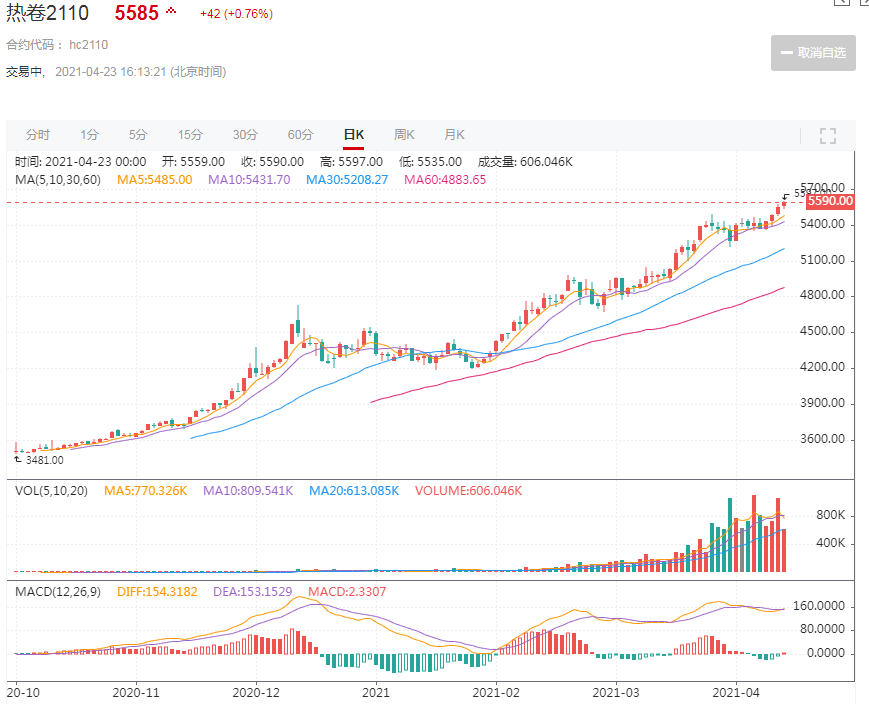869x704 pixels.
Task: Click the VOL(5,10,20) indicator label
Action: 52,491
